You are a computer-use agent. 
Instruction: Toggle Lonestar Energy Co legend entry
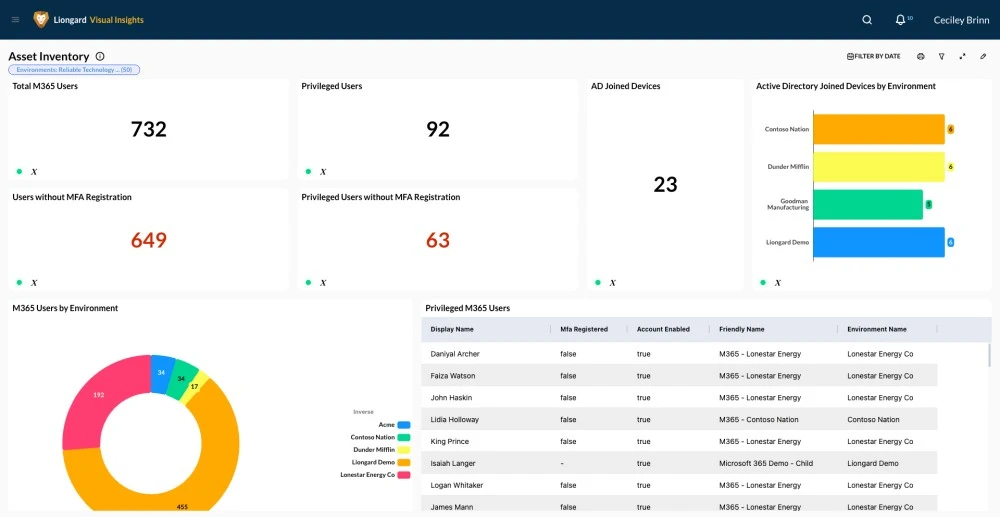click(x=404, y=475)
